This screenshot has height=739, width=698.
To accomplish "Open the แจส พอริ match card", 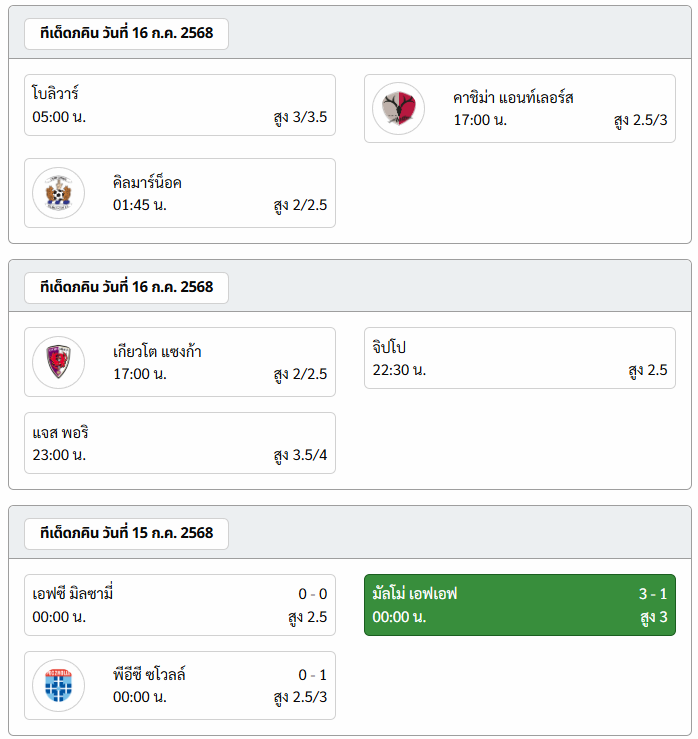I will (x=180, y=443).
